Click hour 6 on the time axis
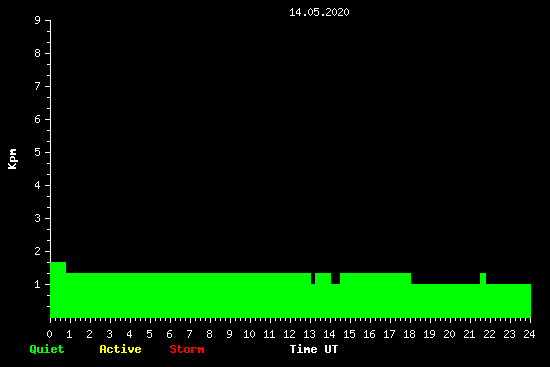Viewport: 550px width, 367px height. click(170, 334)
